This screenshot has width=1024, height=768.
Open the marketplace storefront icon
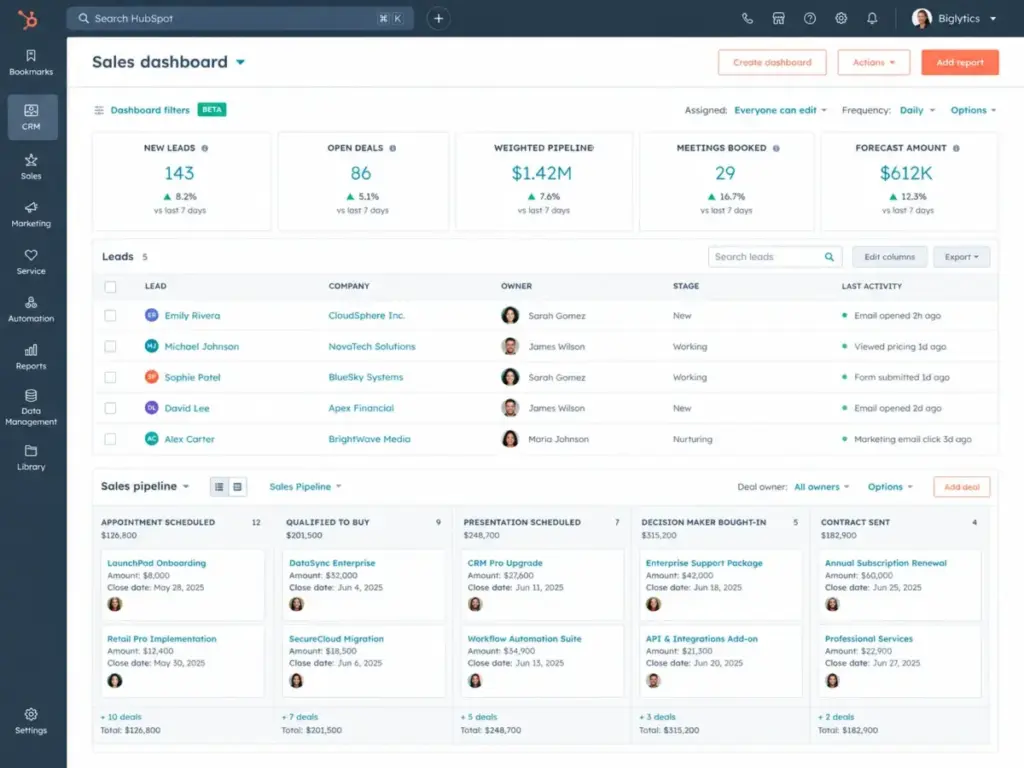coord(778,18)
